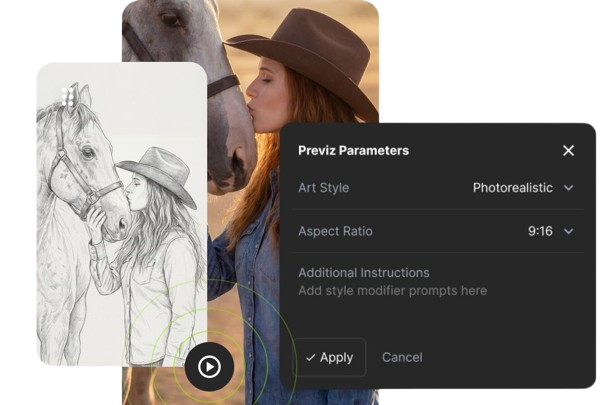Image resolution: width=616 pixels, height=405 pixels.
Task: Click the six-dot grip on sketch card
Action: click(69, 97)
